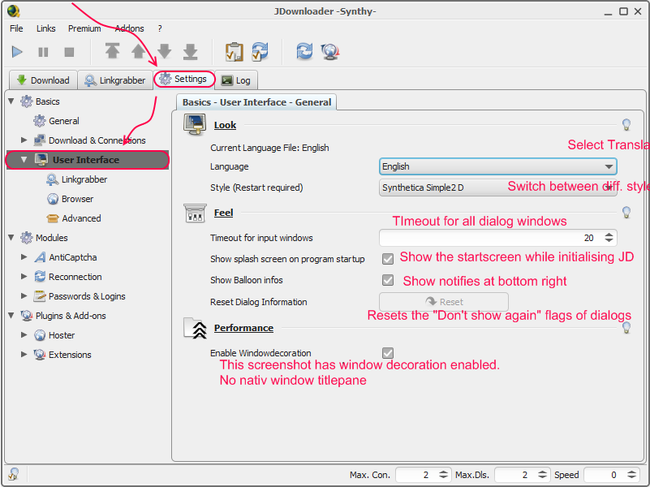Screen dimensions: 650x487
Task: Click the blue reconnect arrows icon
Action: click(305, 51)
